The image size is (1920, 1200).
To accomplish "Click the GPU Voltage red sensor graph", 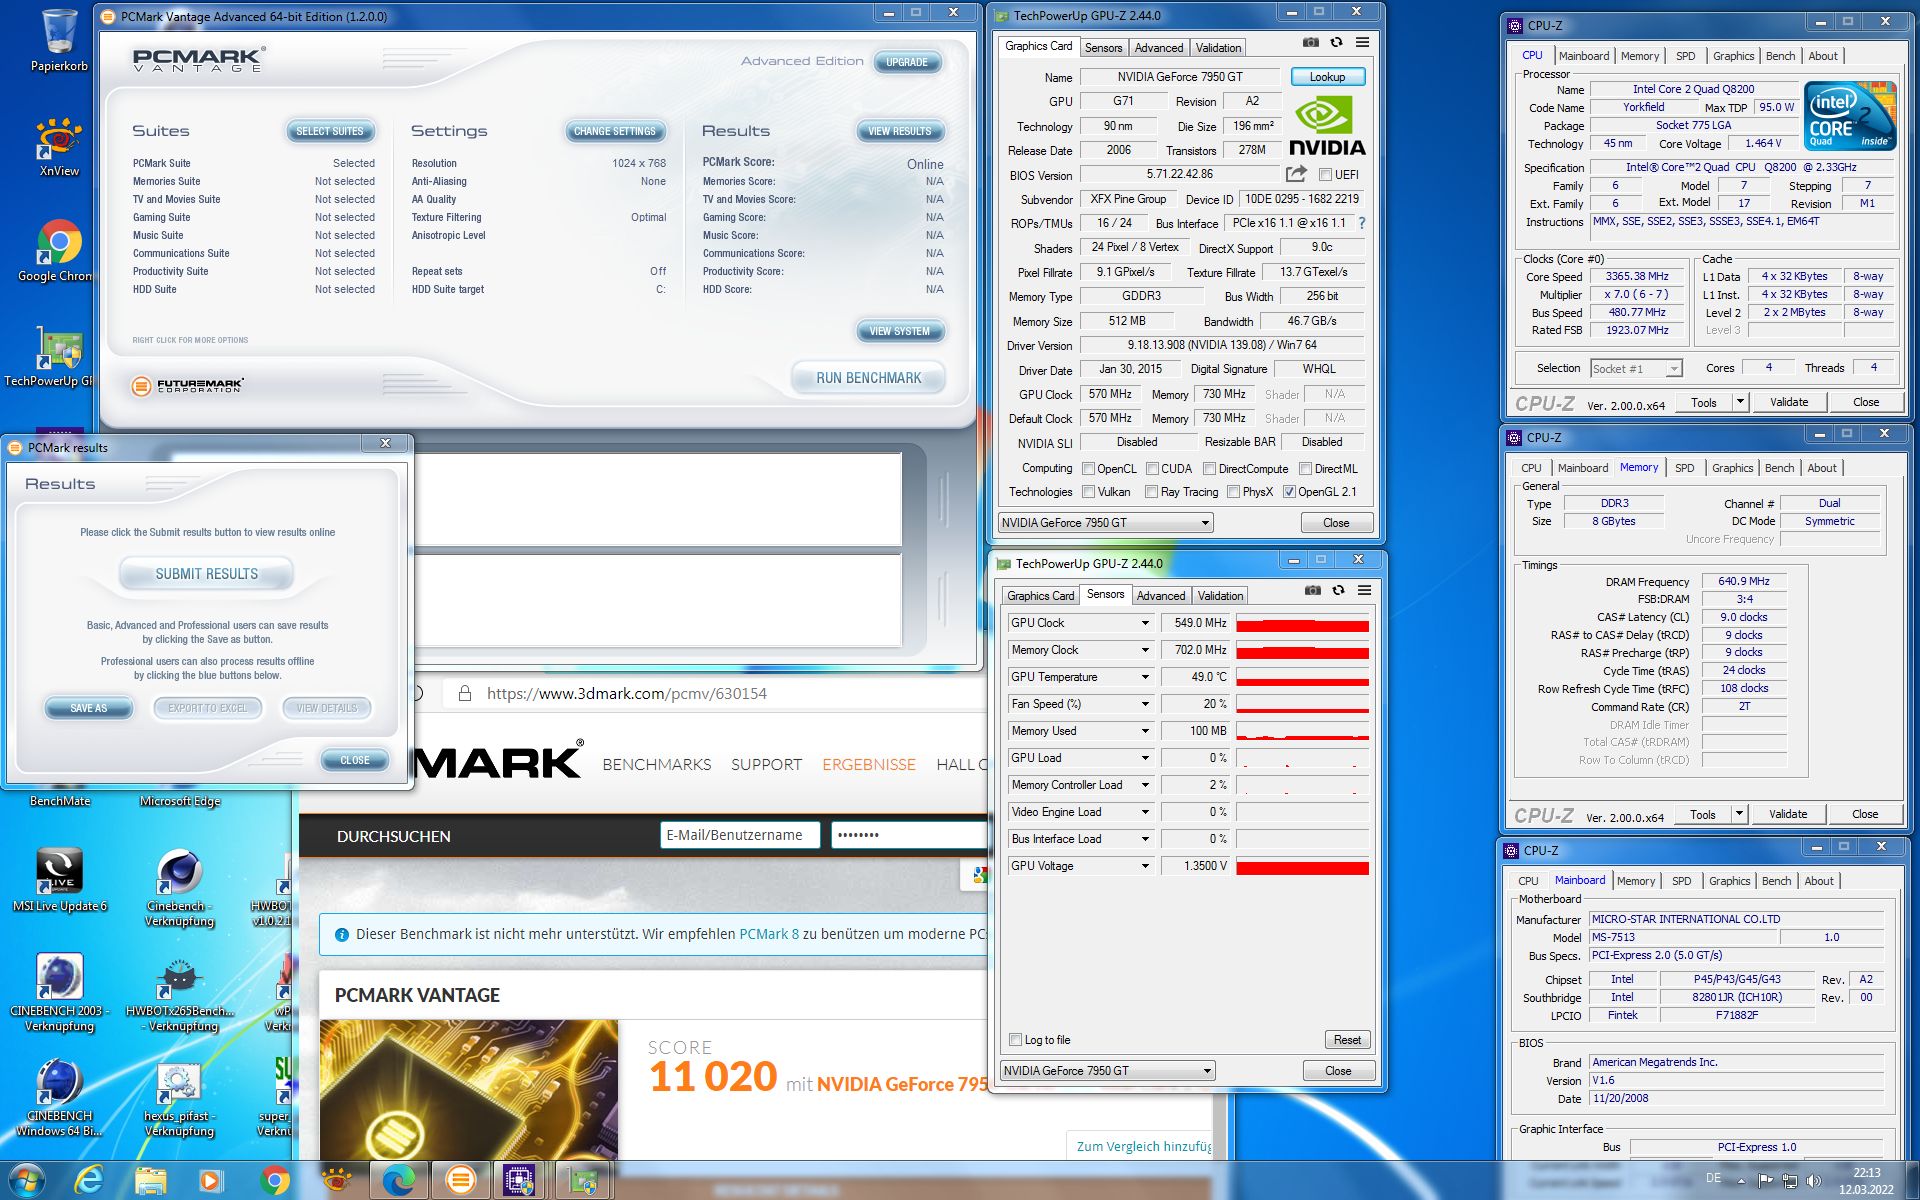I will [x=1302, y=866].
